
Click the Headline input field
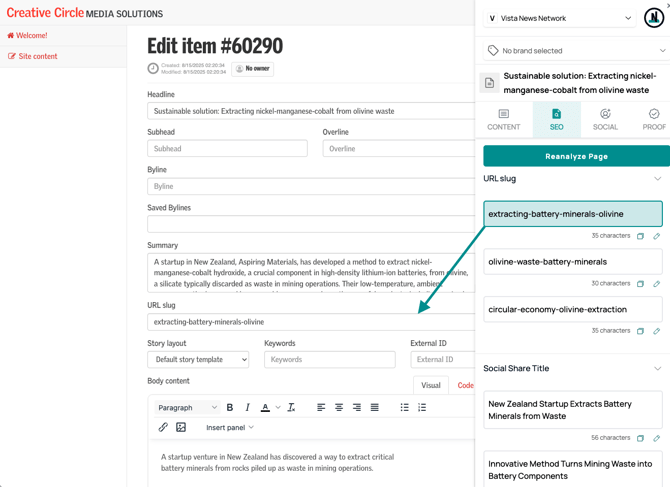tap(311, 111)
